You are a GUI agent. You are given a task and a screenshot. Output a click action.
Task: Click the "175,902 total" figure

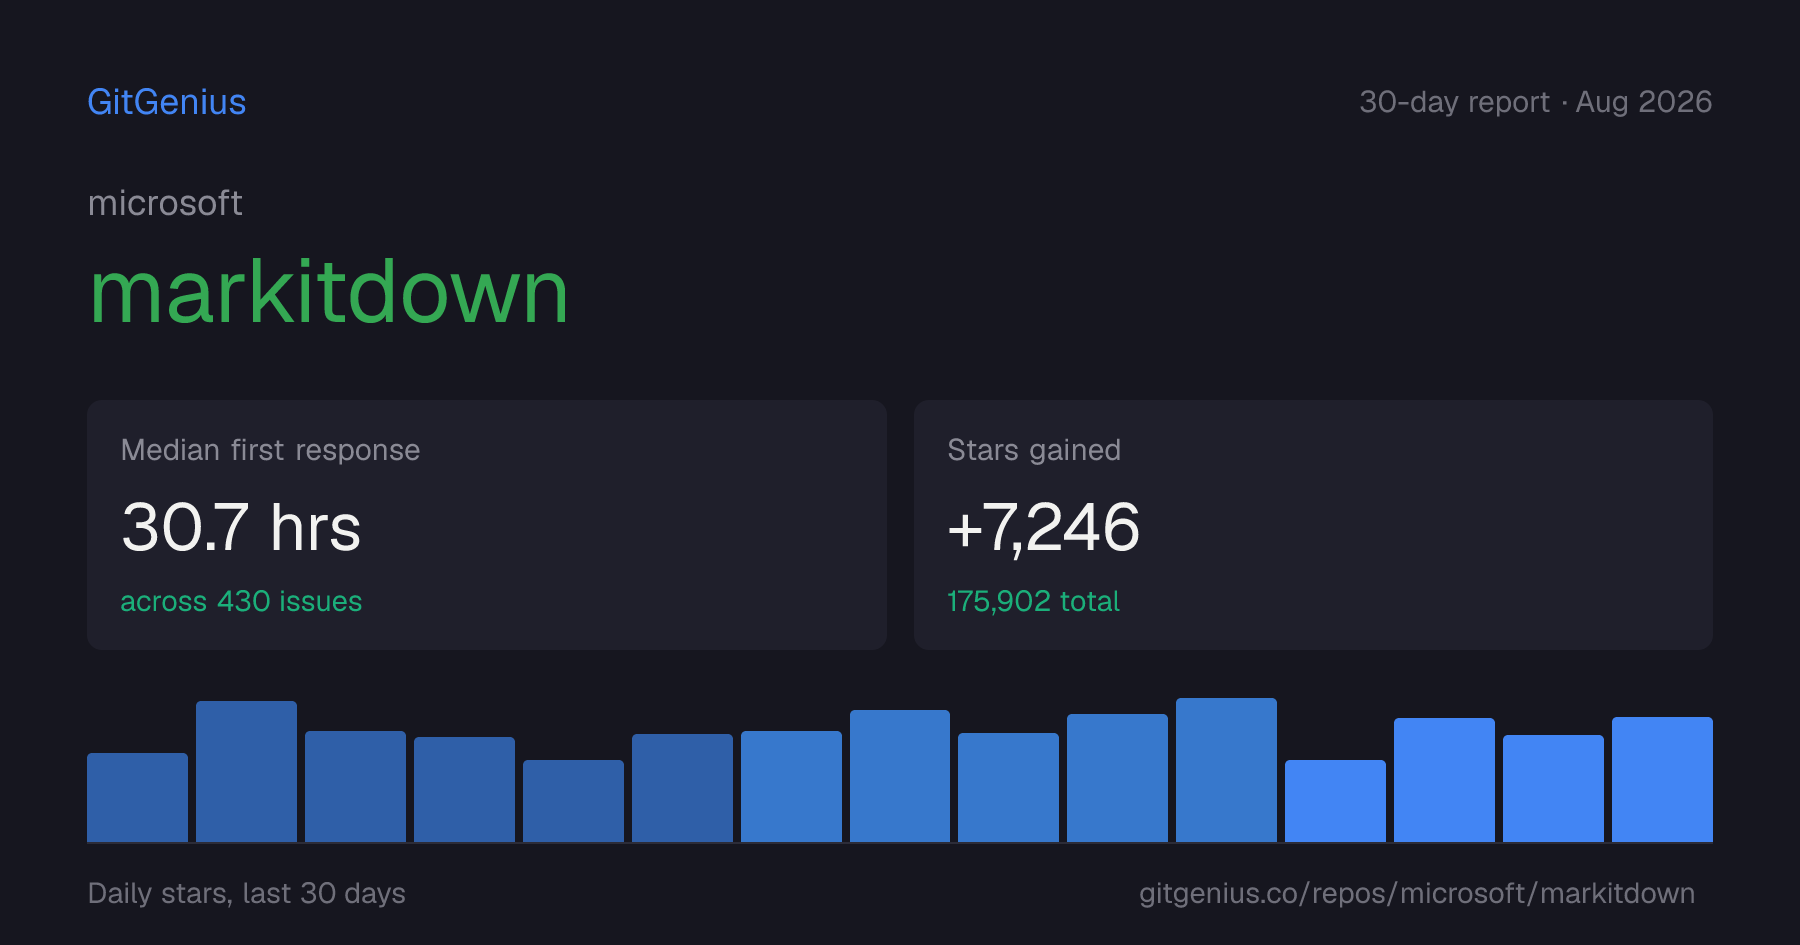click(1033, 601)
